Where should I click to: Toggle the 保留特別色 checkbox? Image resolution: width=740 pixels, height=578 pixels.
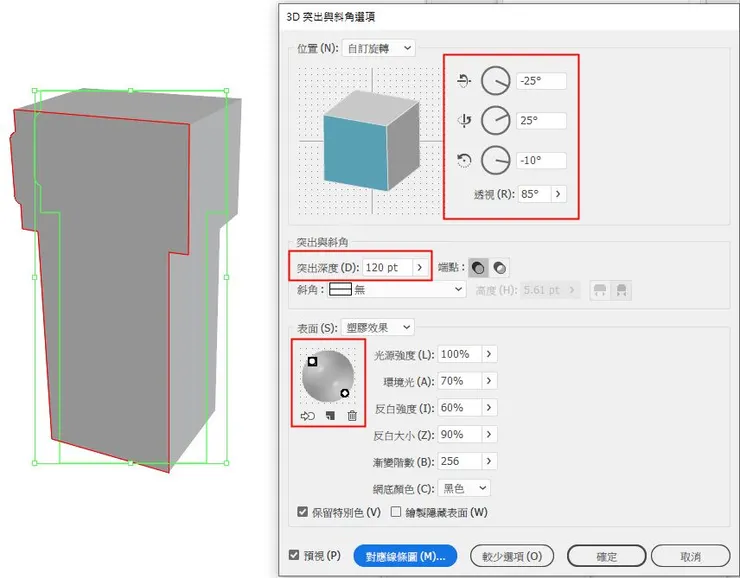point(303,512)
